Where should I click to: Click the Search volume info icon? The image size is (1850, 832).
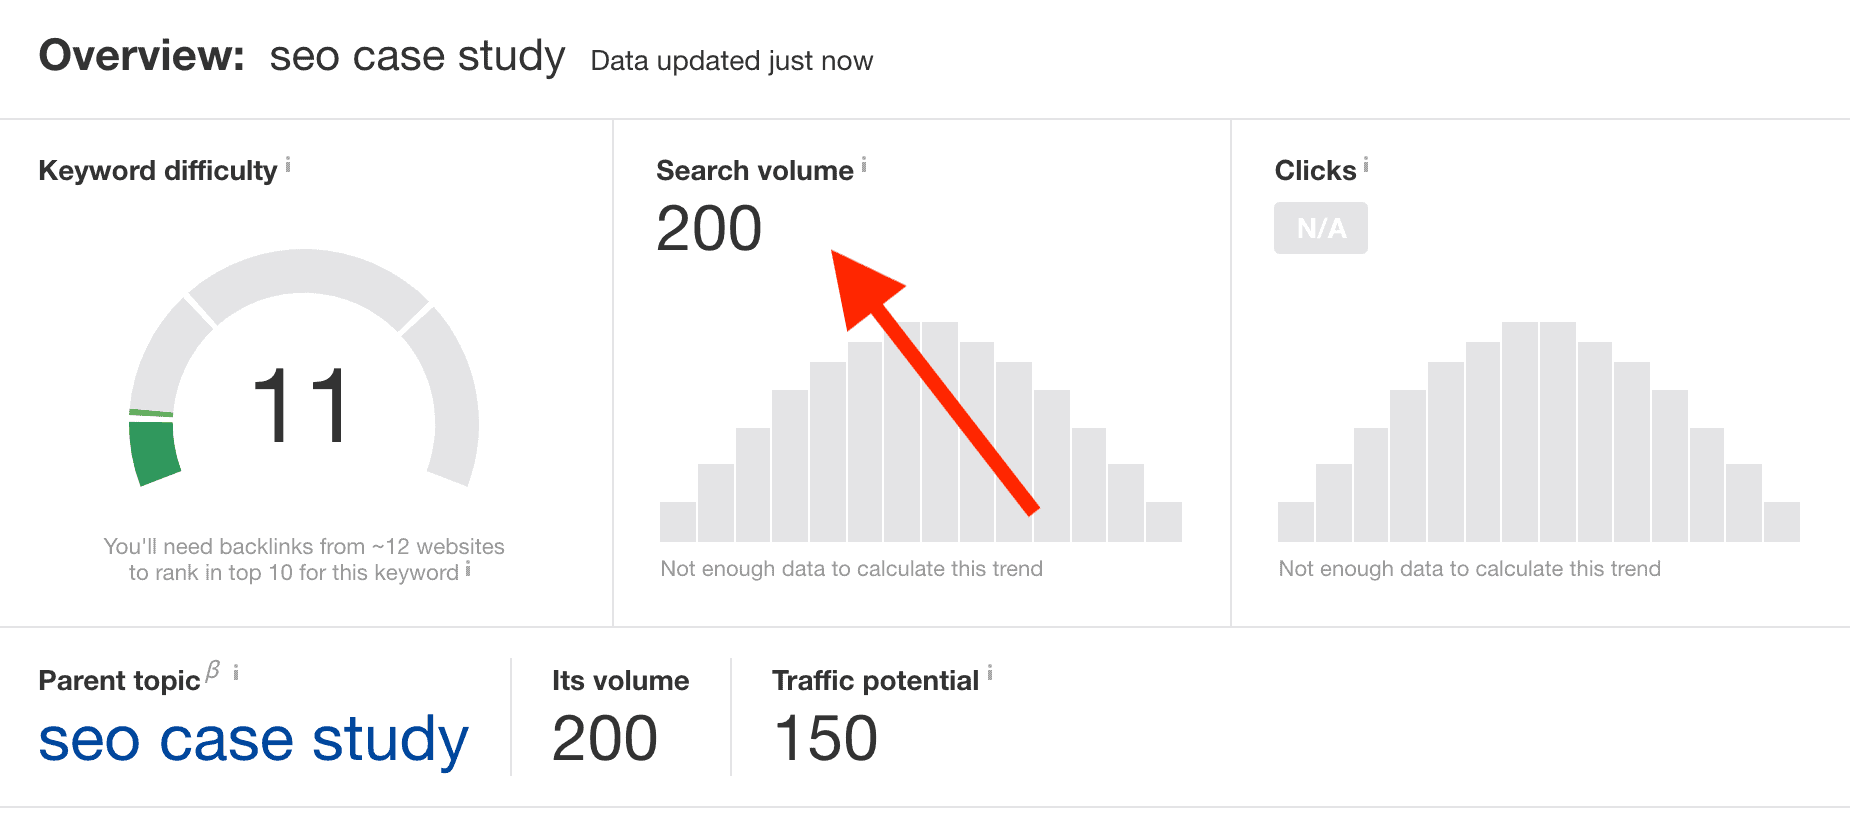(x=862, y=162)
